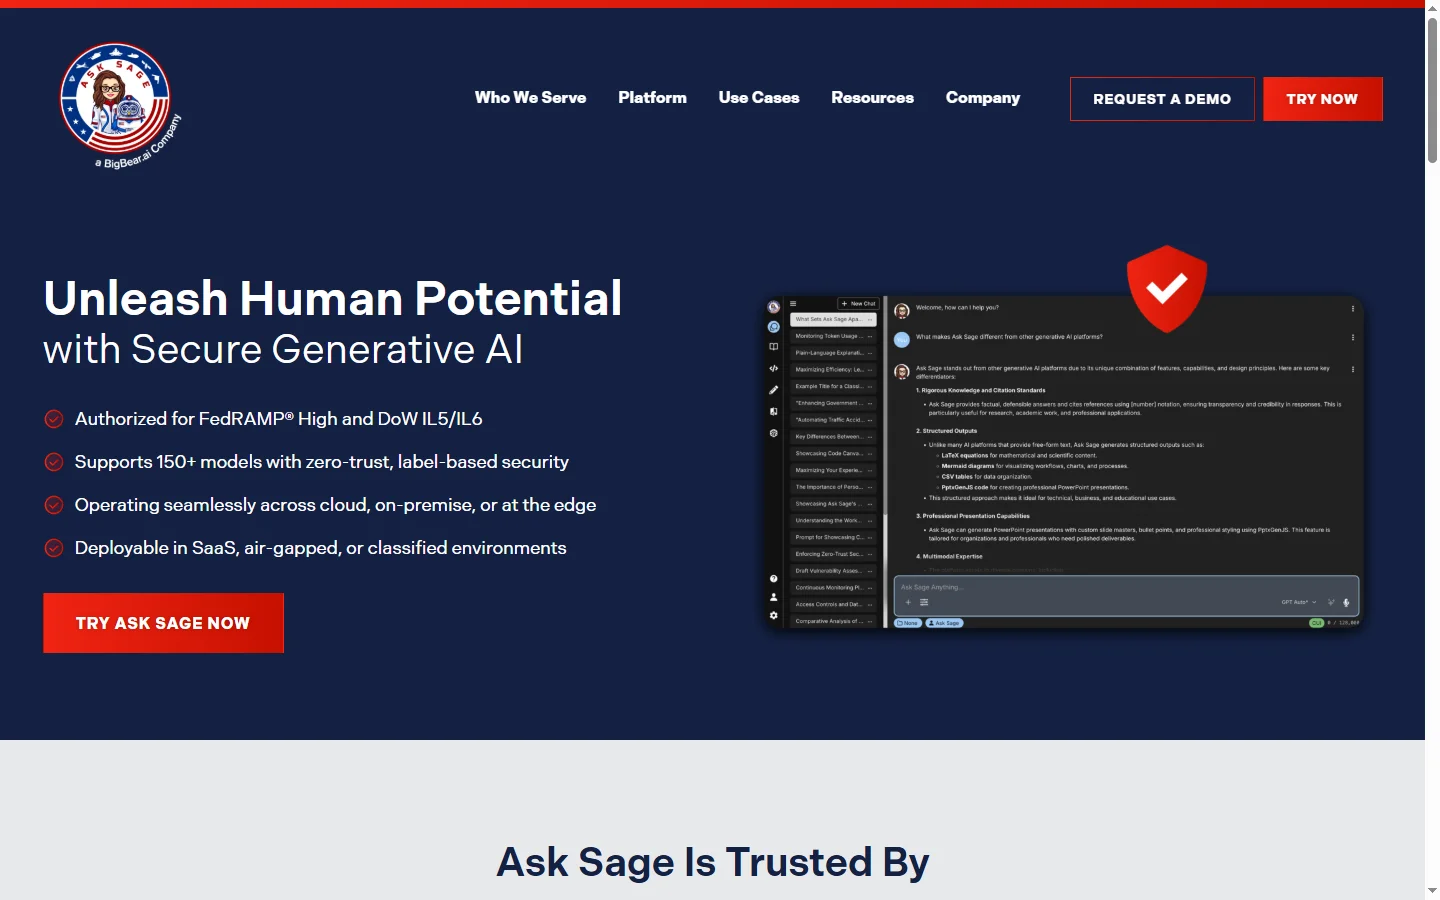Click the red Try Now button
1440x900 pixels.
[x=1322, y=99]
